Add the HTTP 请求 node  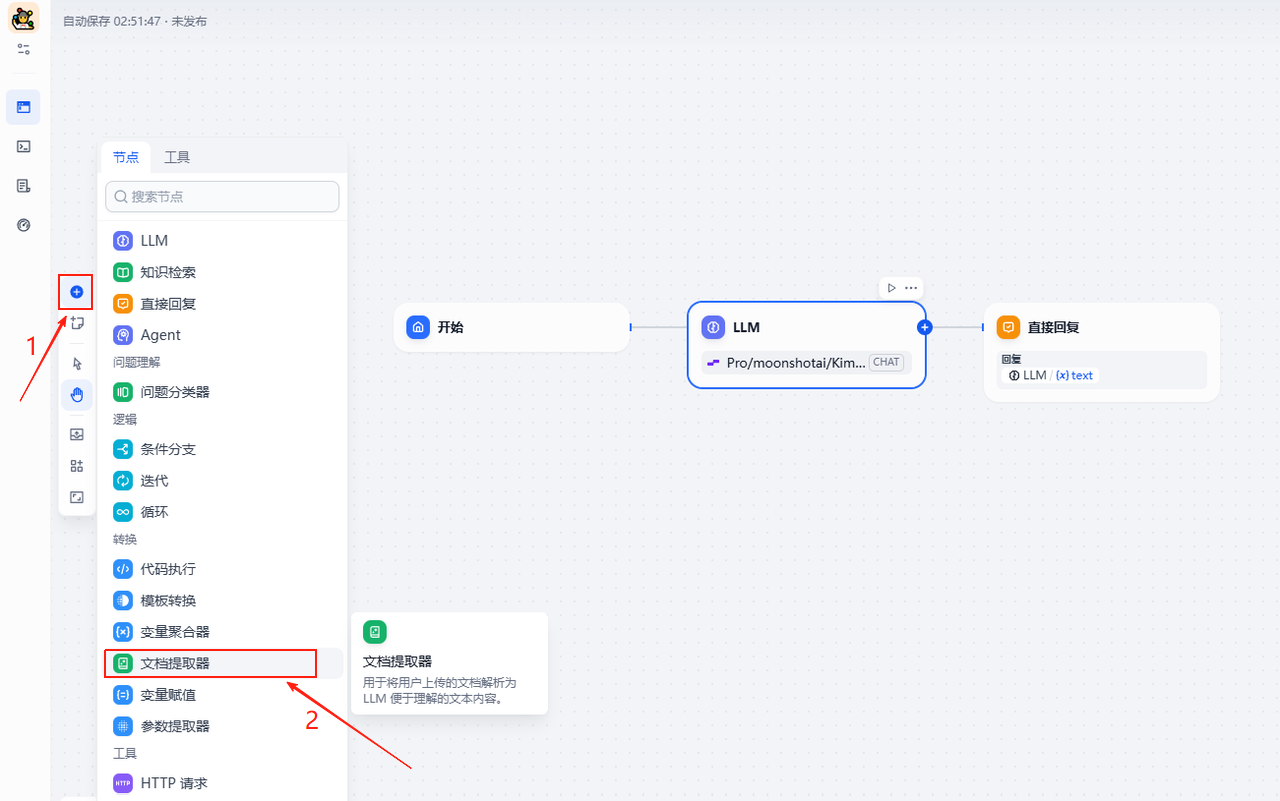[x=174, y=783]
